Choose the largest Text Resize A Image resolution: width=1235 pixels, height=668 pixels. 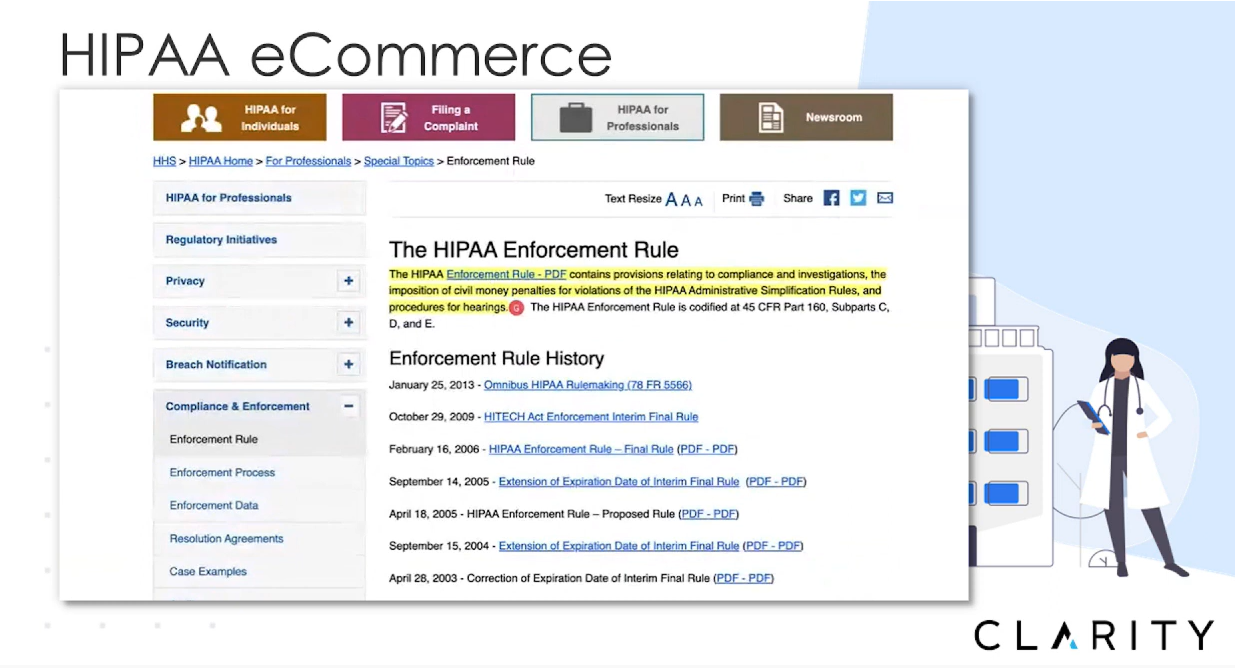point(671,199)
